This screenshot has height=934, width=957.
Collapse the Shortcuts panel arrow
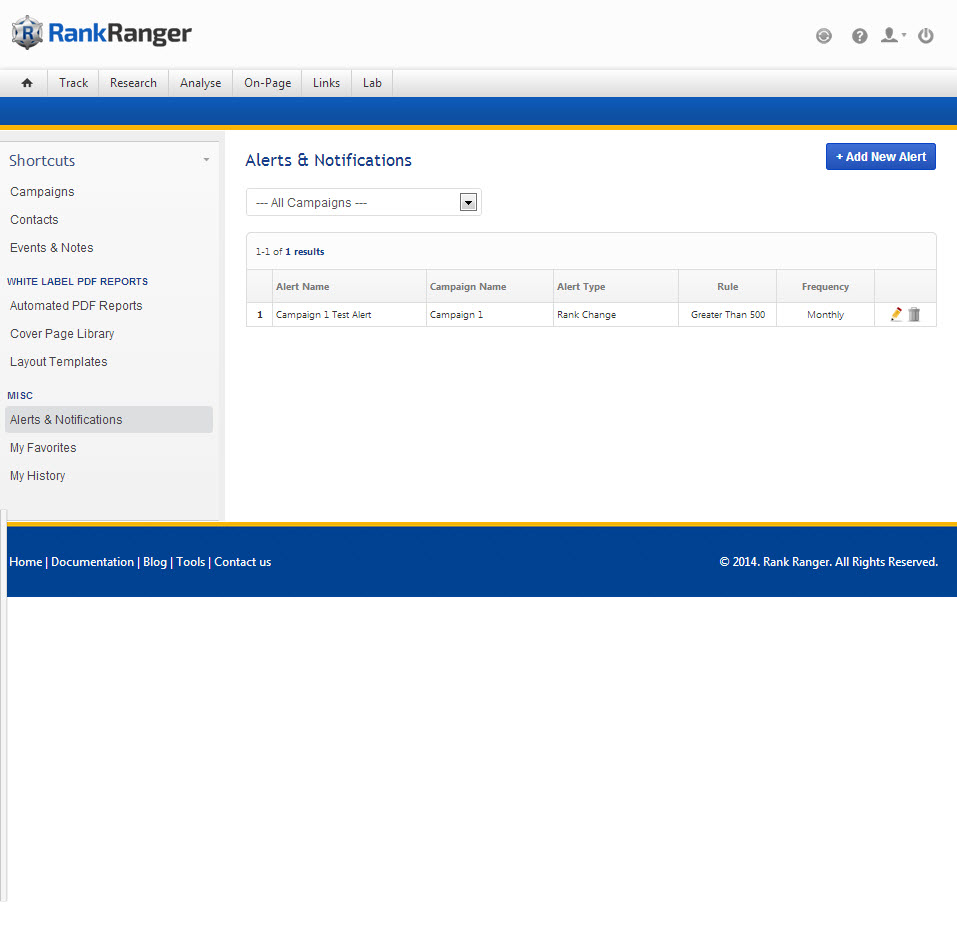coord(206,160)
